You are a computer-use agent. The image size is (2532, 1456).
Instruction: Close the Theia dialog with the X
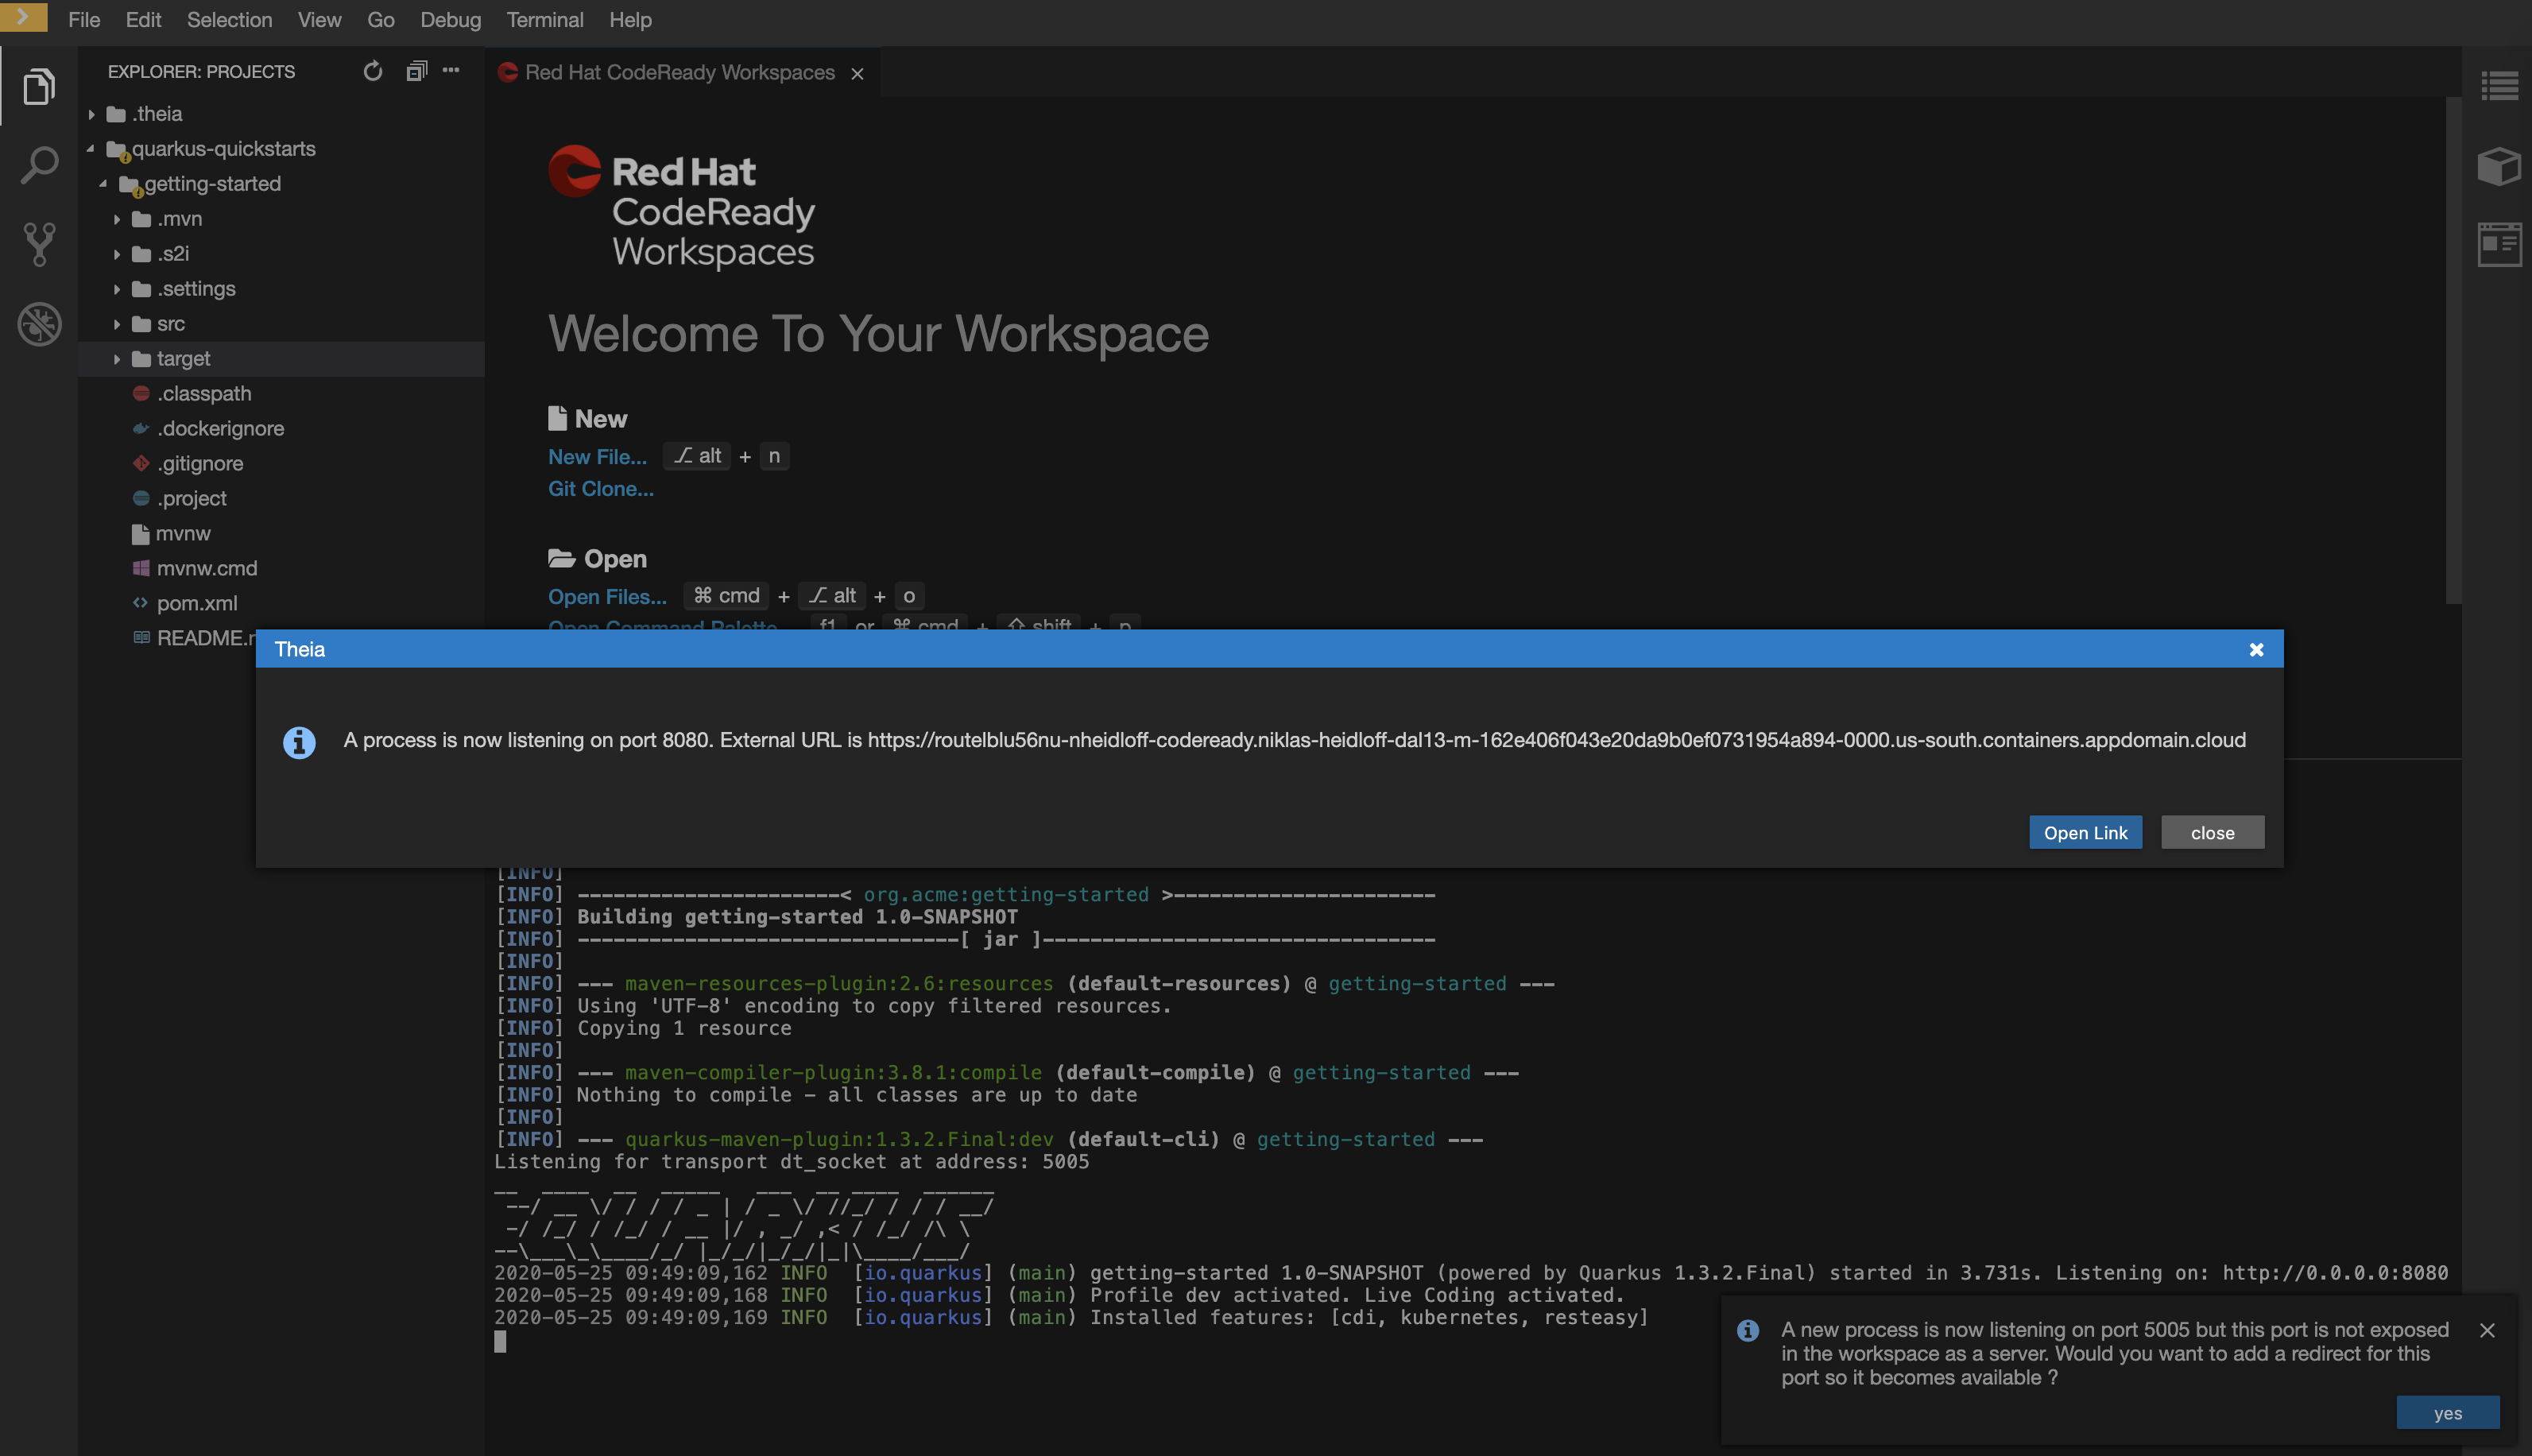point(2256,649)
